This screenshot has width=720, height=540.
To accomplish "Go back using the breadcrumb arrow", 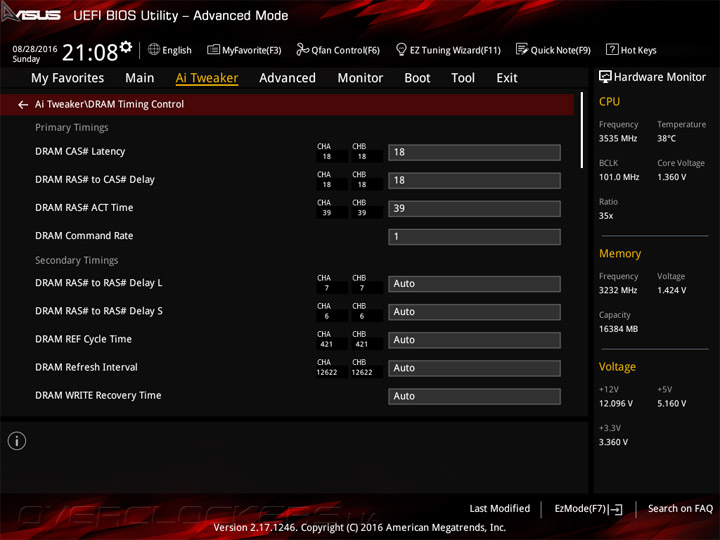I will tap(23, 105).
